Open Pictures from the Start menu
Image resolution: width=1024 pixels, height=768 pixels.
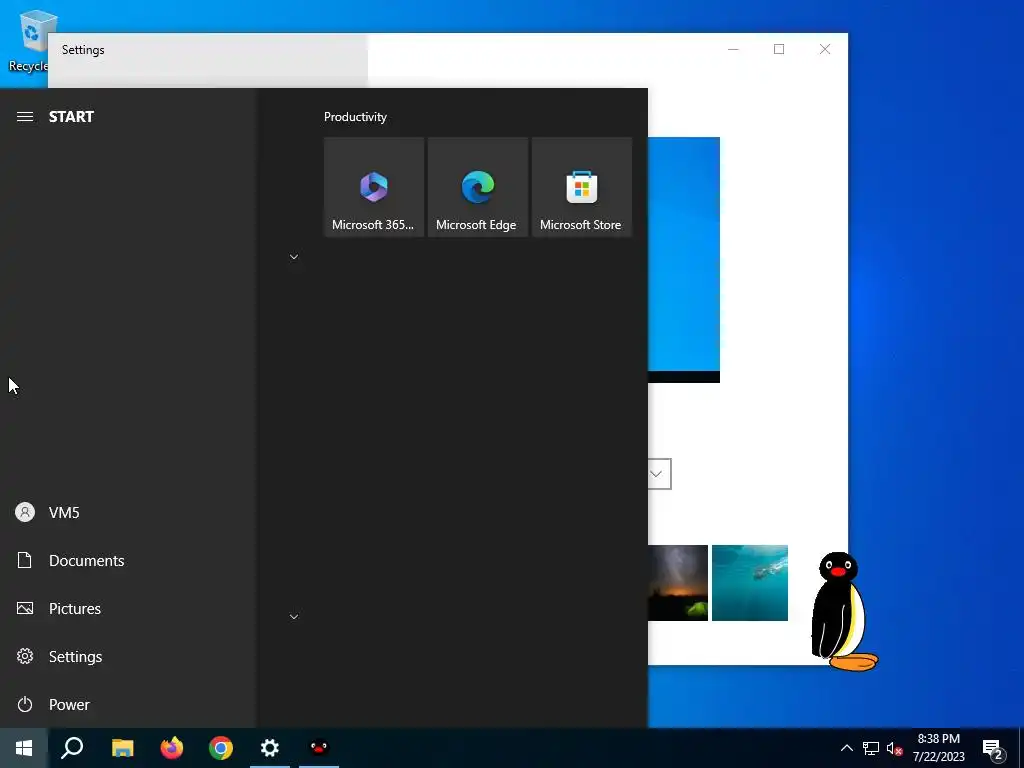[x=128, y=609]
